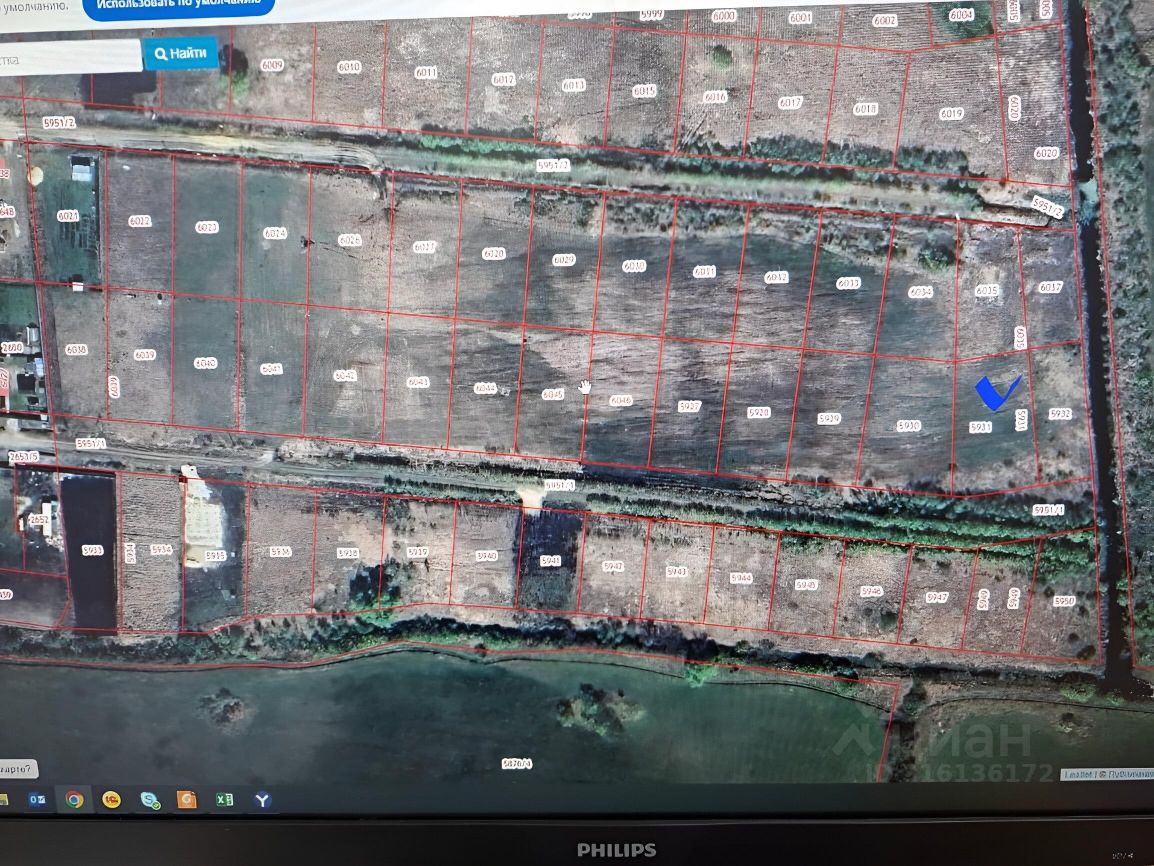Select parcel label 5947 on map
This screenshot has width=1154, height=866.
click(937, 597)
